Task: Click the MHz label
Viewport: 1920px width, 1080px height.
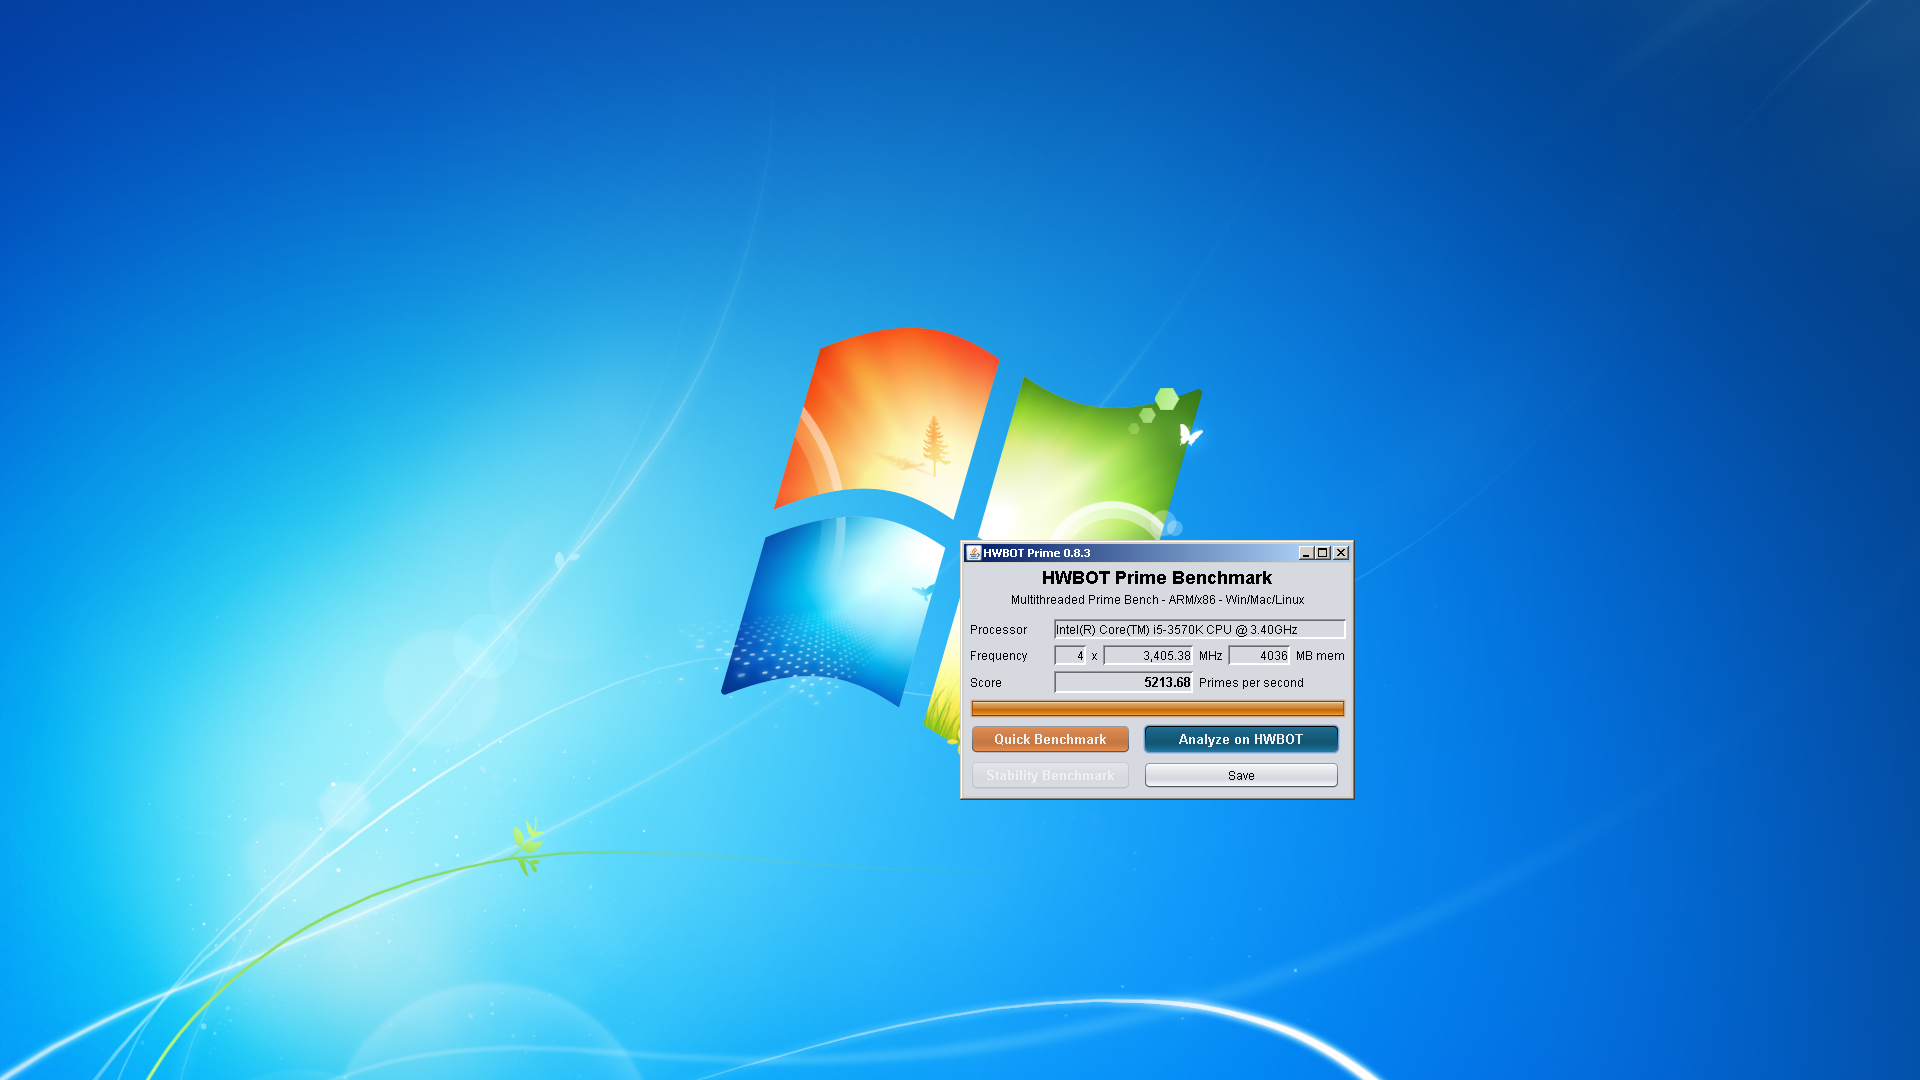Action: (x=1210, y=656)
